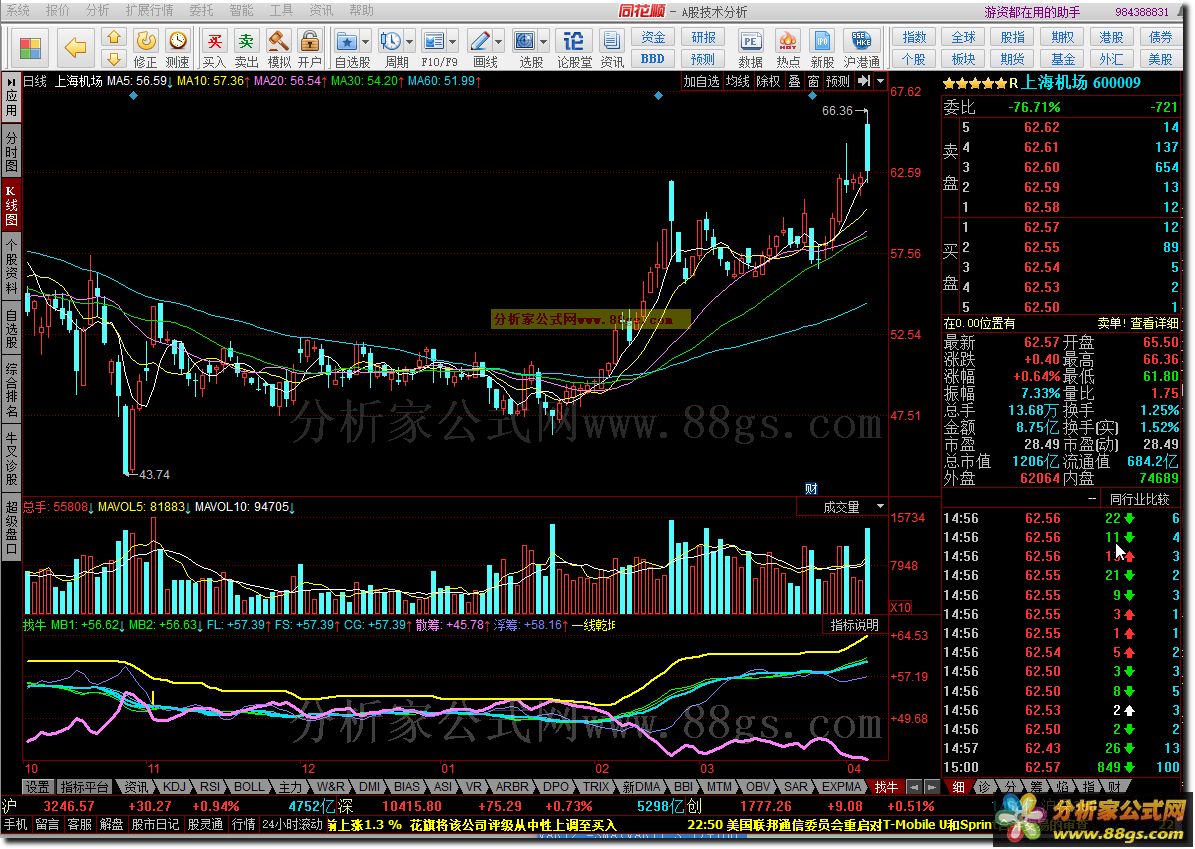Click the 研报 research report button
The image size is (1195, 849).
[703, 37]
